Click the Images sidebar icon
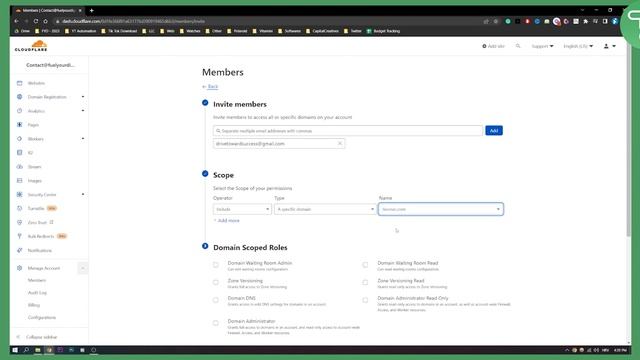Image resolution: width=640 pixels, height=360 pixels. (19, 180)
